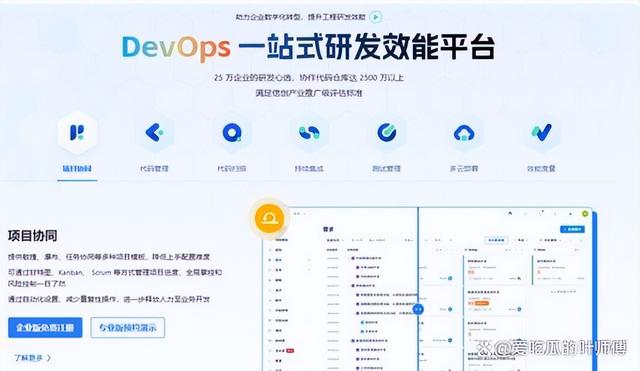Click the home icon in preview top bar
640x371 pixels.
(x=510, y=213)
